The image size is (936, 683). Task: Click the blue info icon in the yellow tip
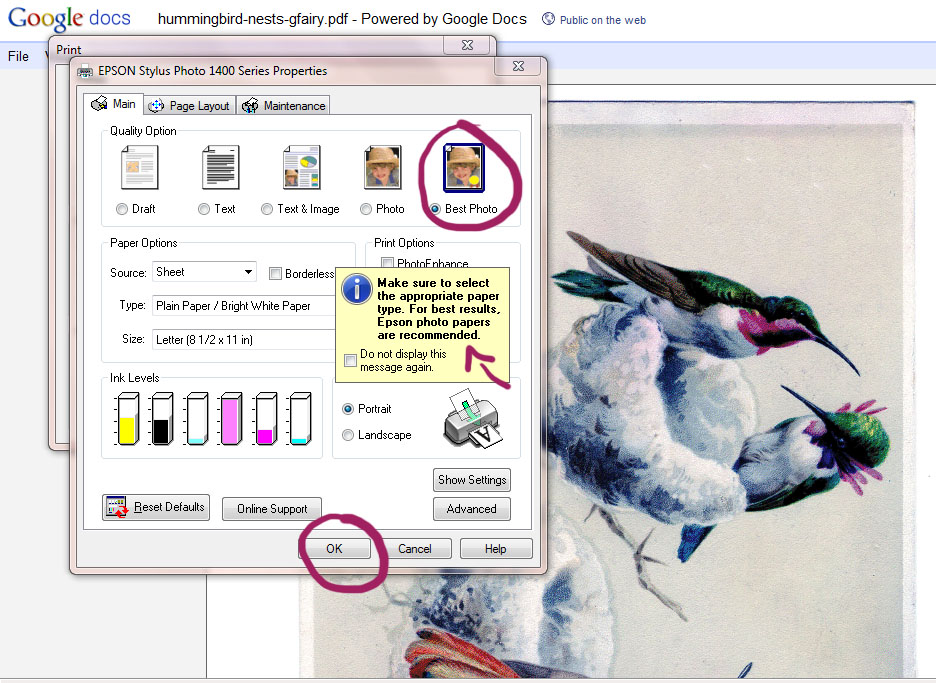pyautogui.click(x=357, y=290)
